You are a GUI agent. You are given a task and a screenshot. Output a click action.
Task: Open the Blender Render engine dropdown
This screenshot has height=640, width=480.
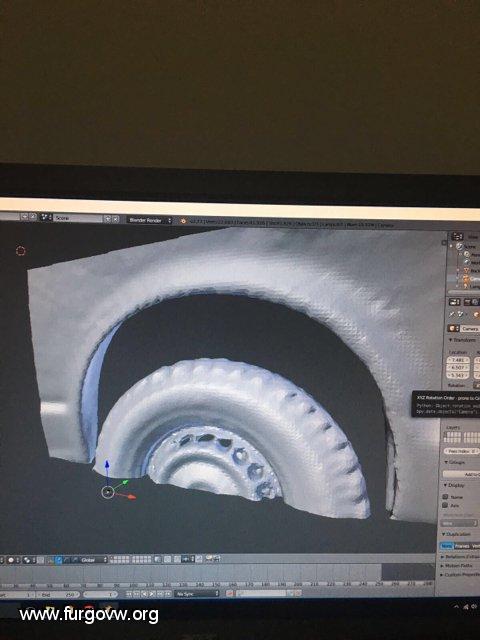149,220
